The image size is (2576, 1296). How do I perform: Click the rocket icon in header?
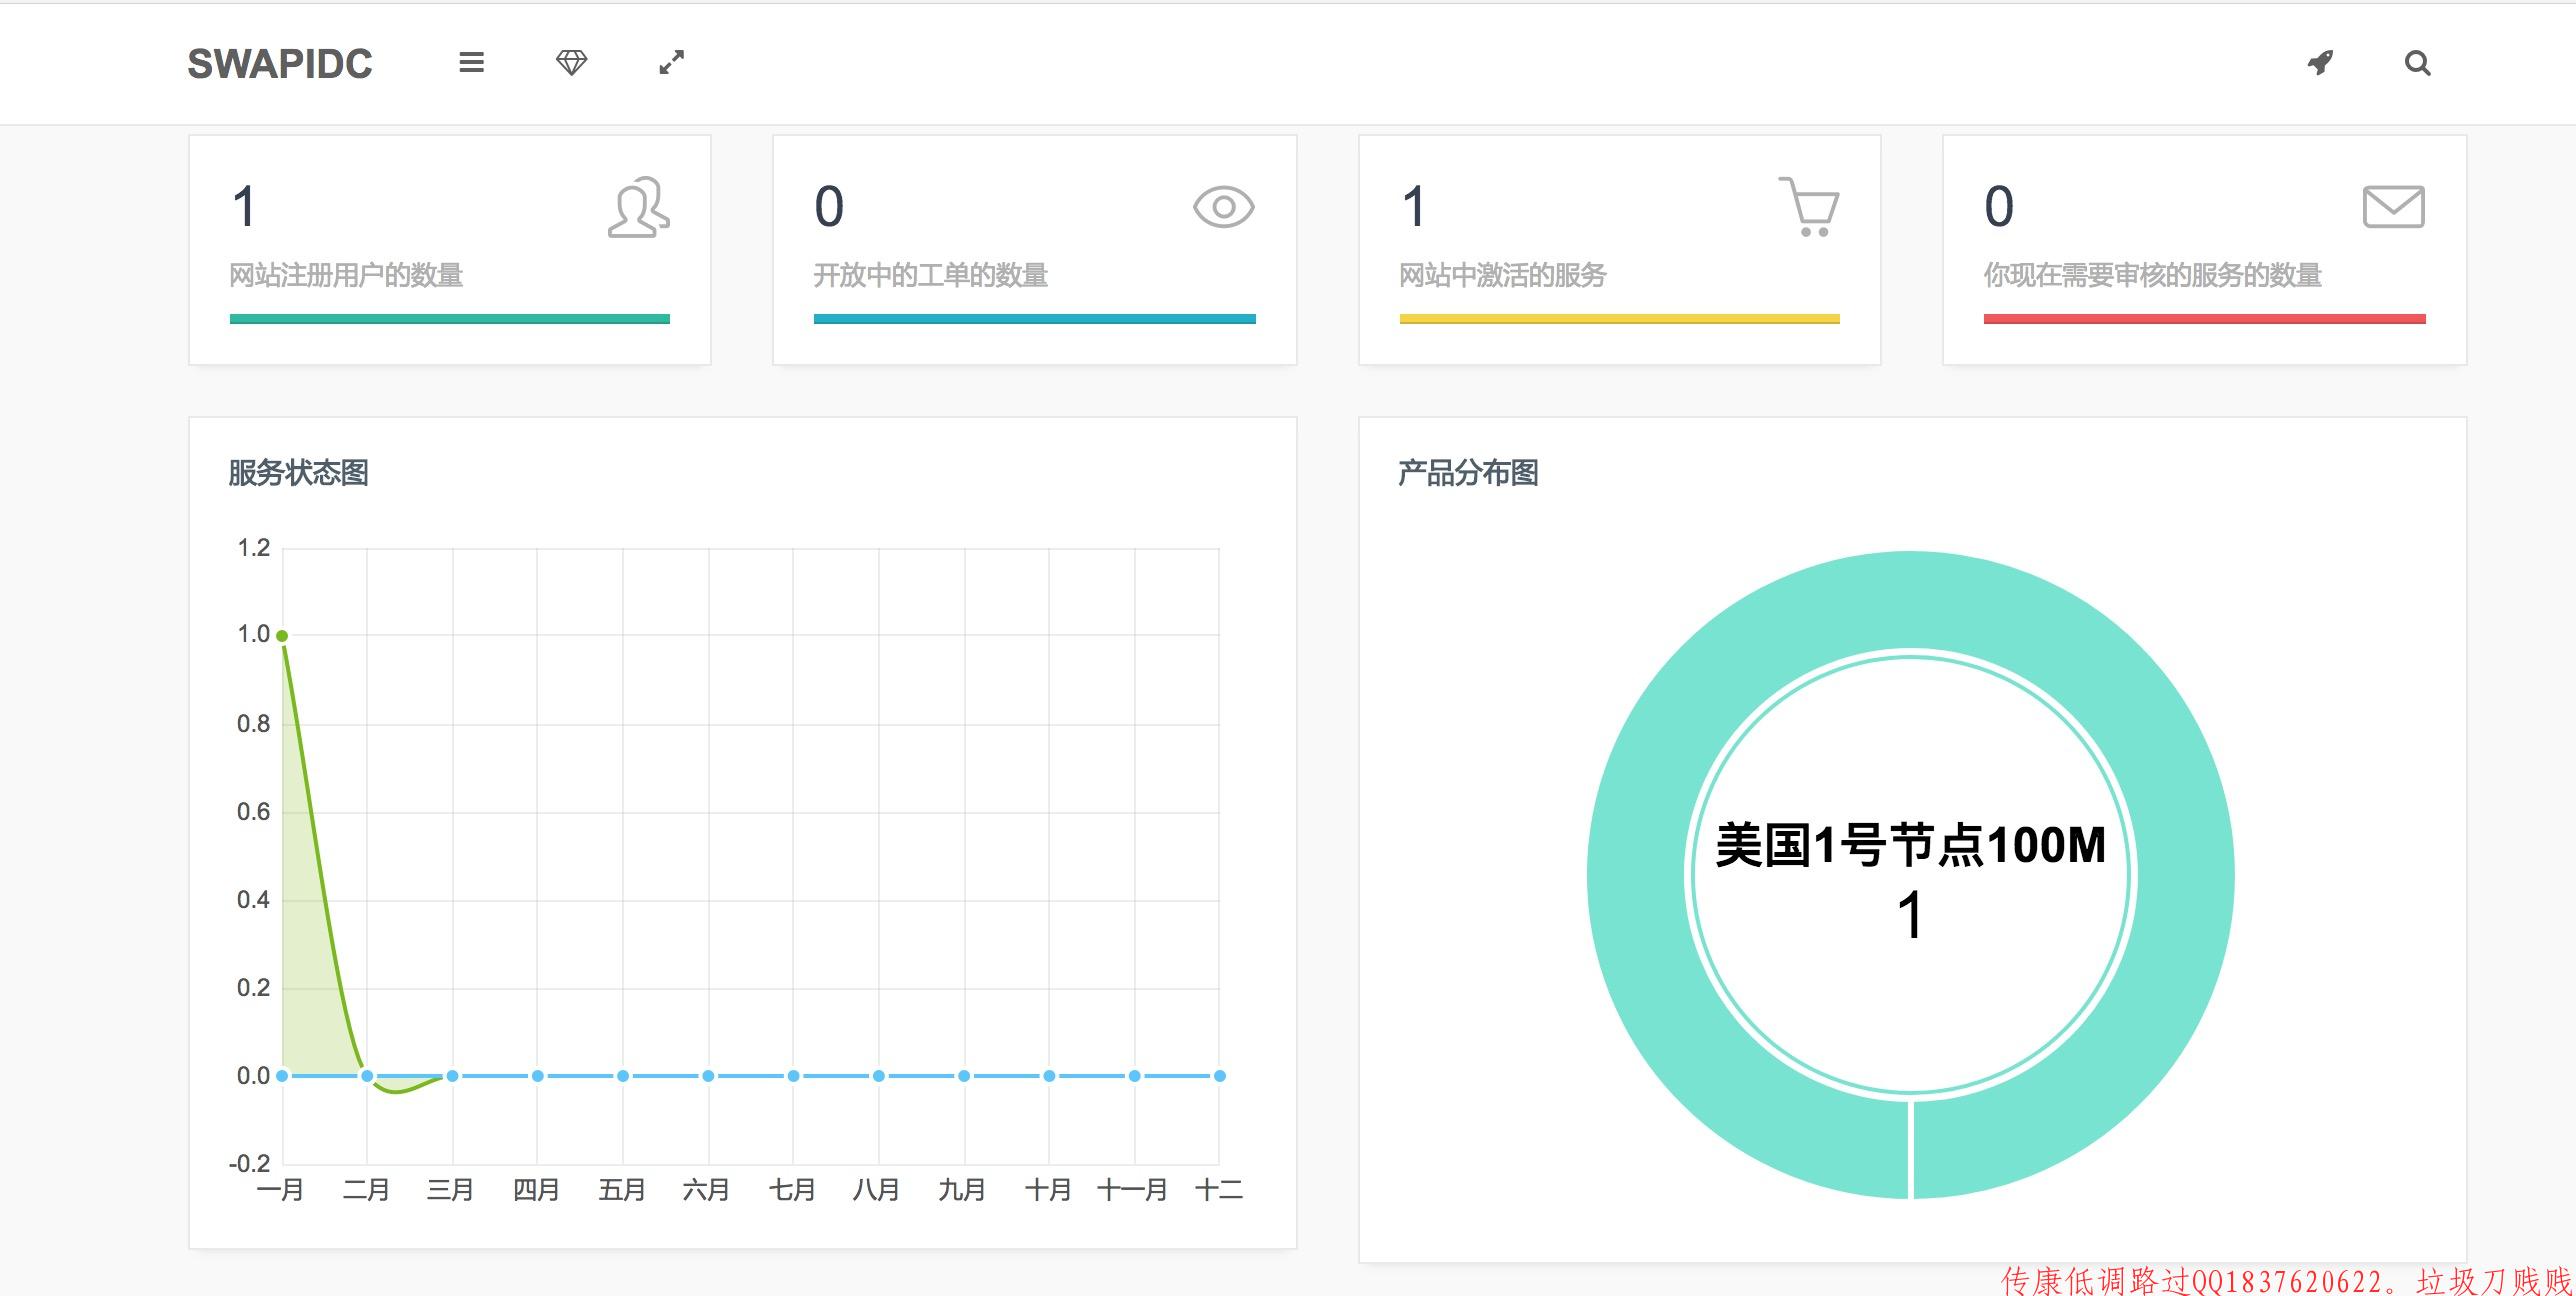[x=2320, y=63]
